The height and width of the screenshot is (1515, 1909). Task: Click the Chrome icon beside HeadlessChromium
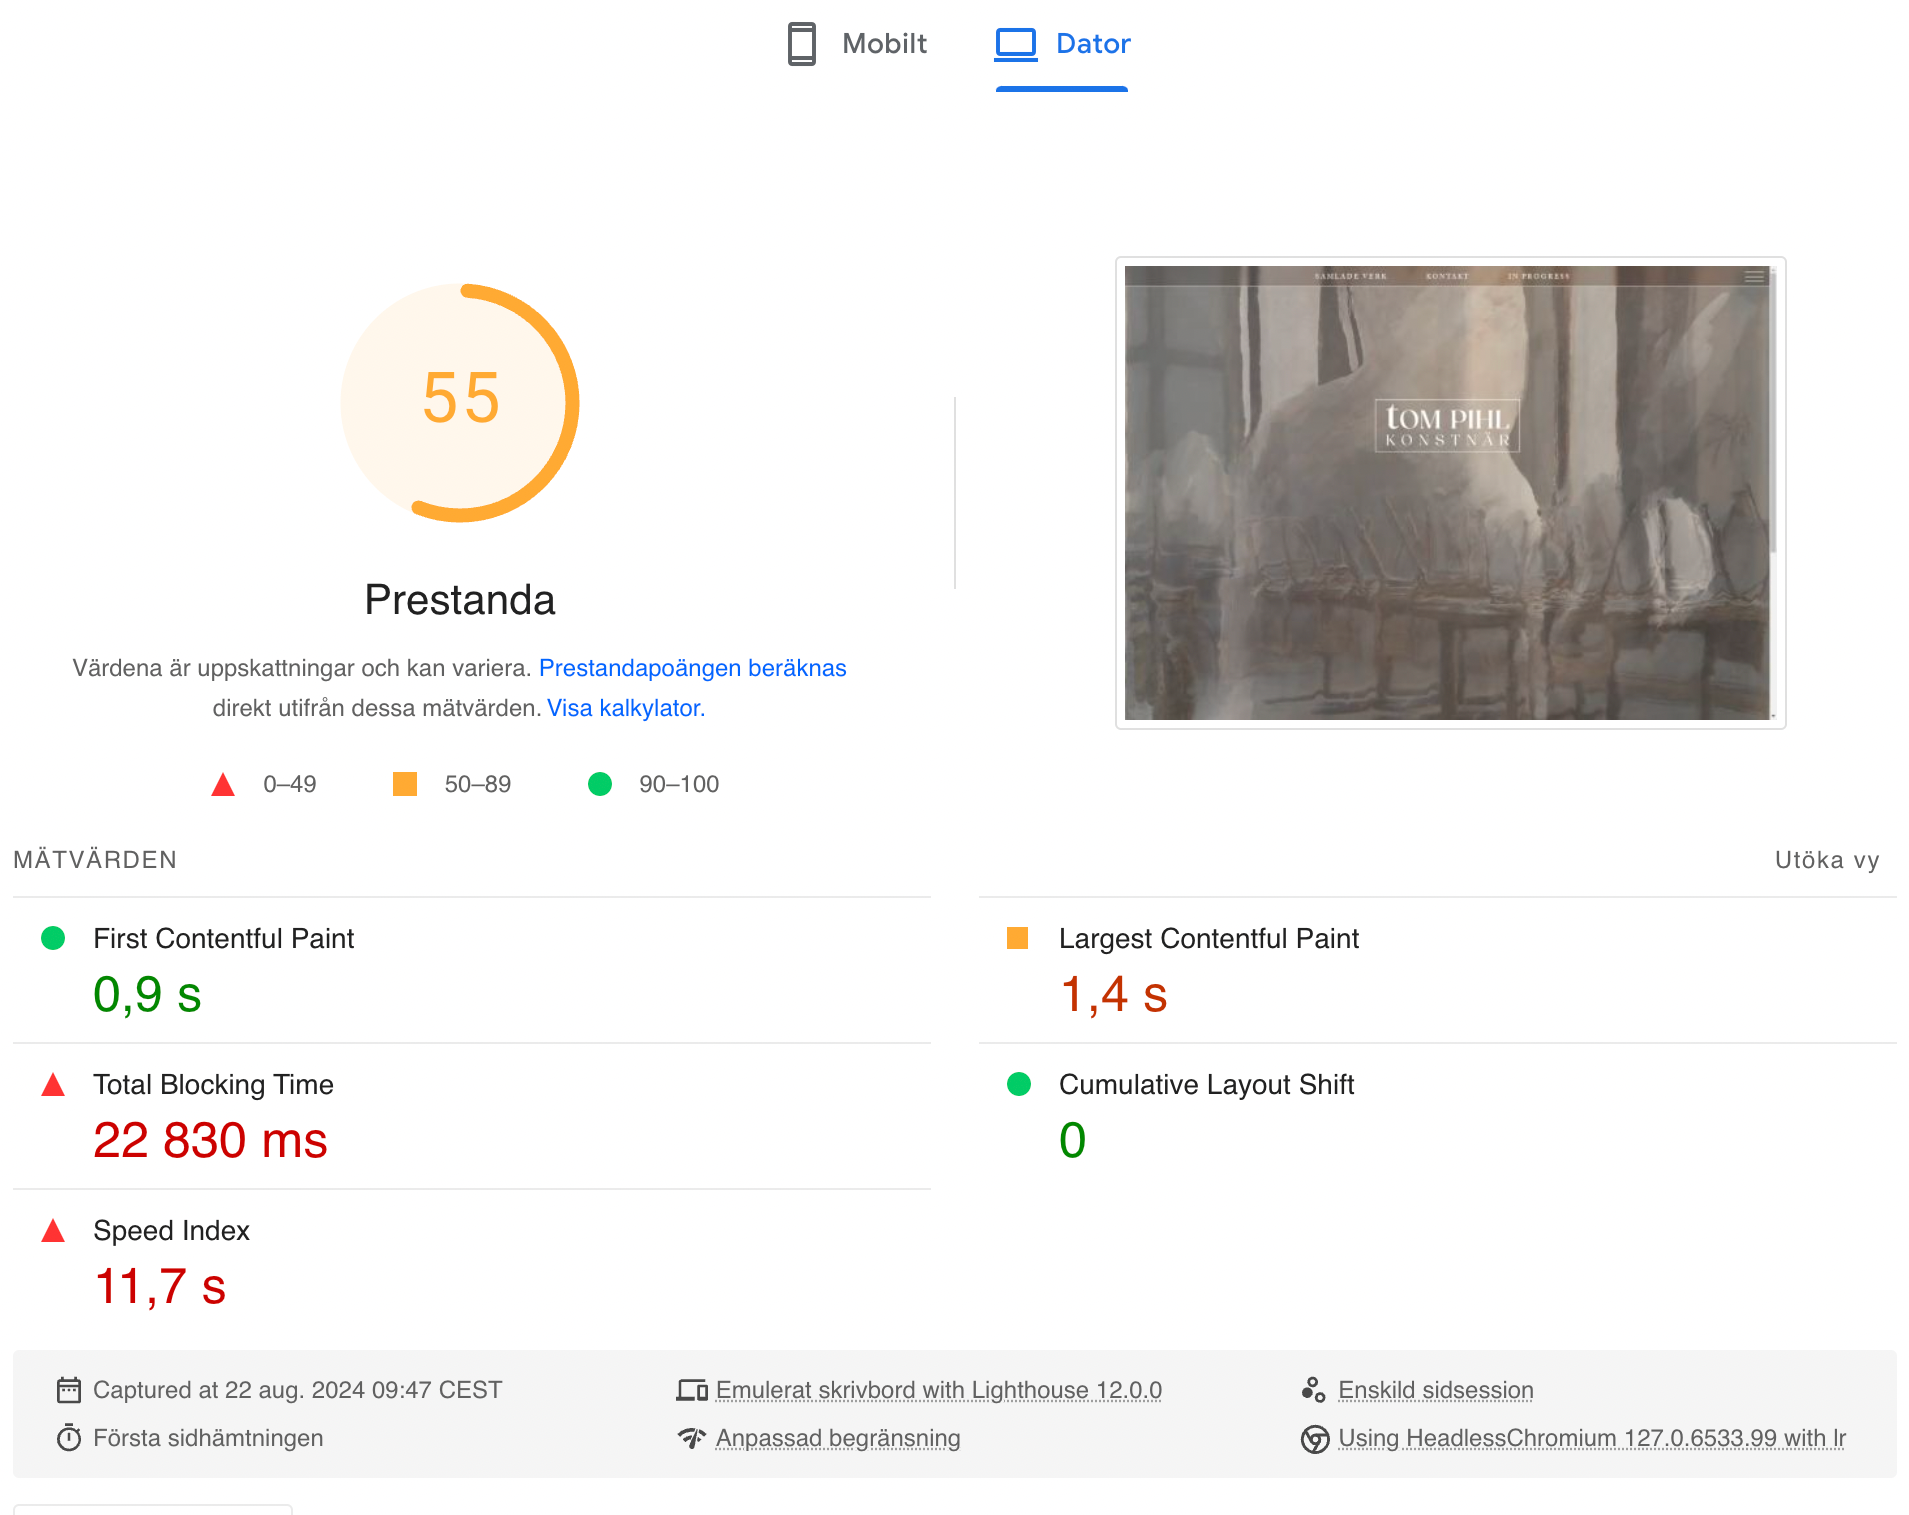coord(1314,1438)
